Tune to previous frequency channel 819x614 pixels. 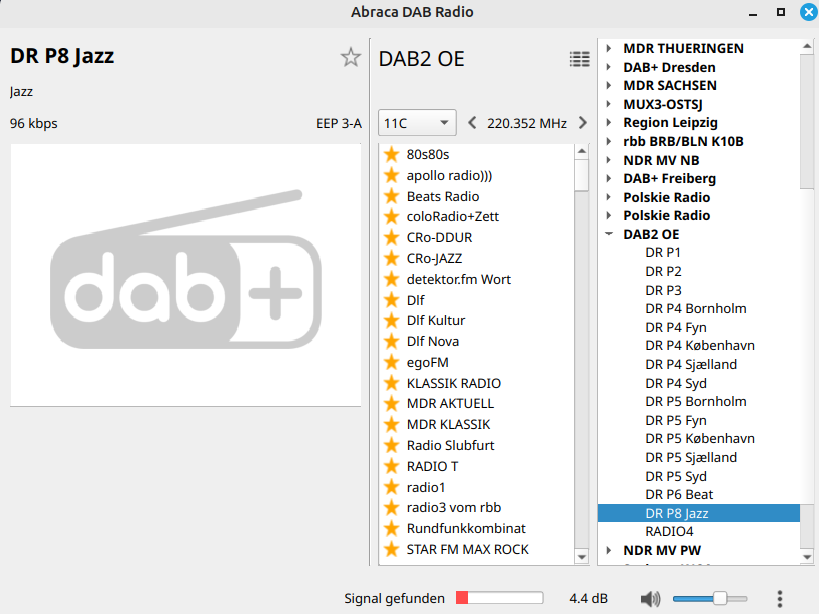[x=473, y=123]
